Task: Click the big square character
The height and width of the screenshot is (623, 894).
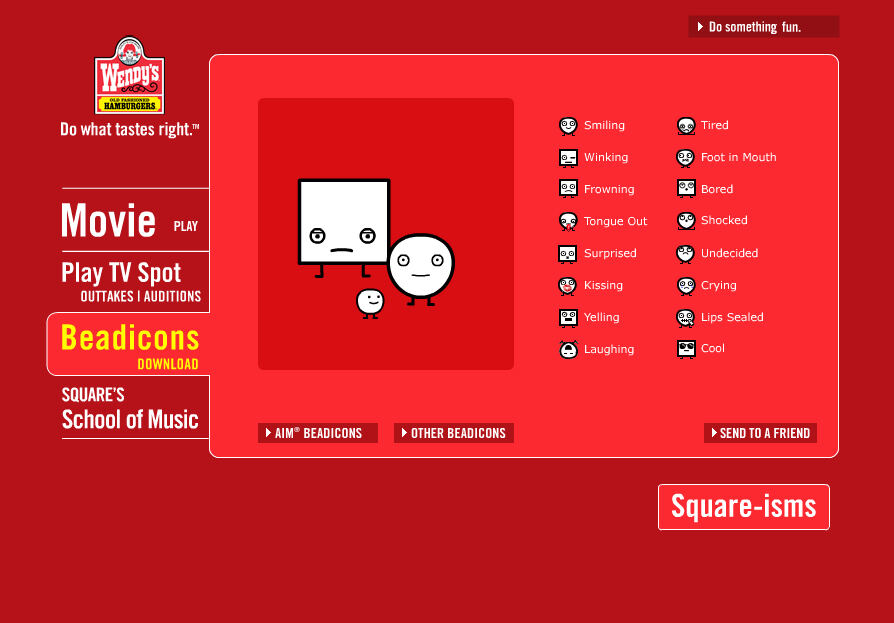Action: coord(344,228)
